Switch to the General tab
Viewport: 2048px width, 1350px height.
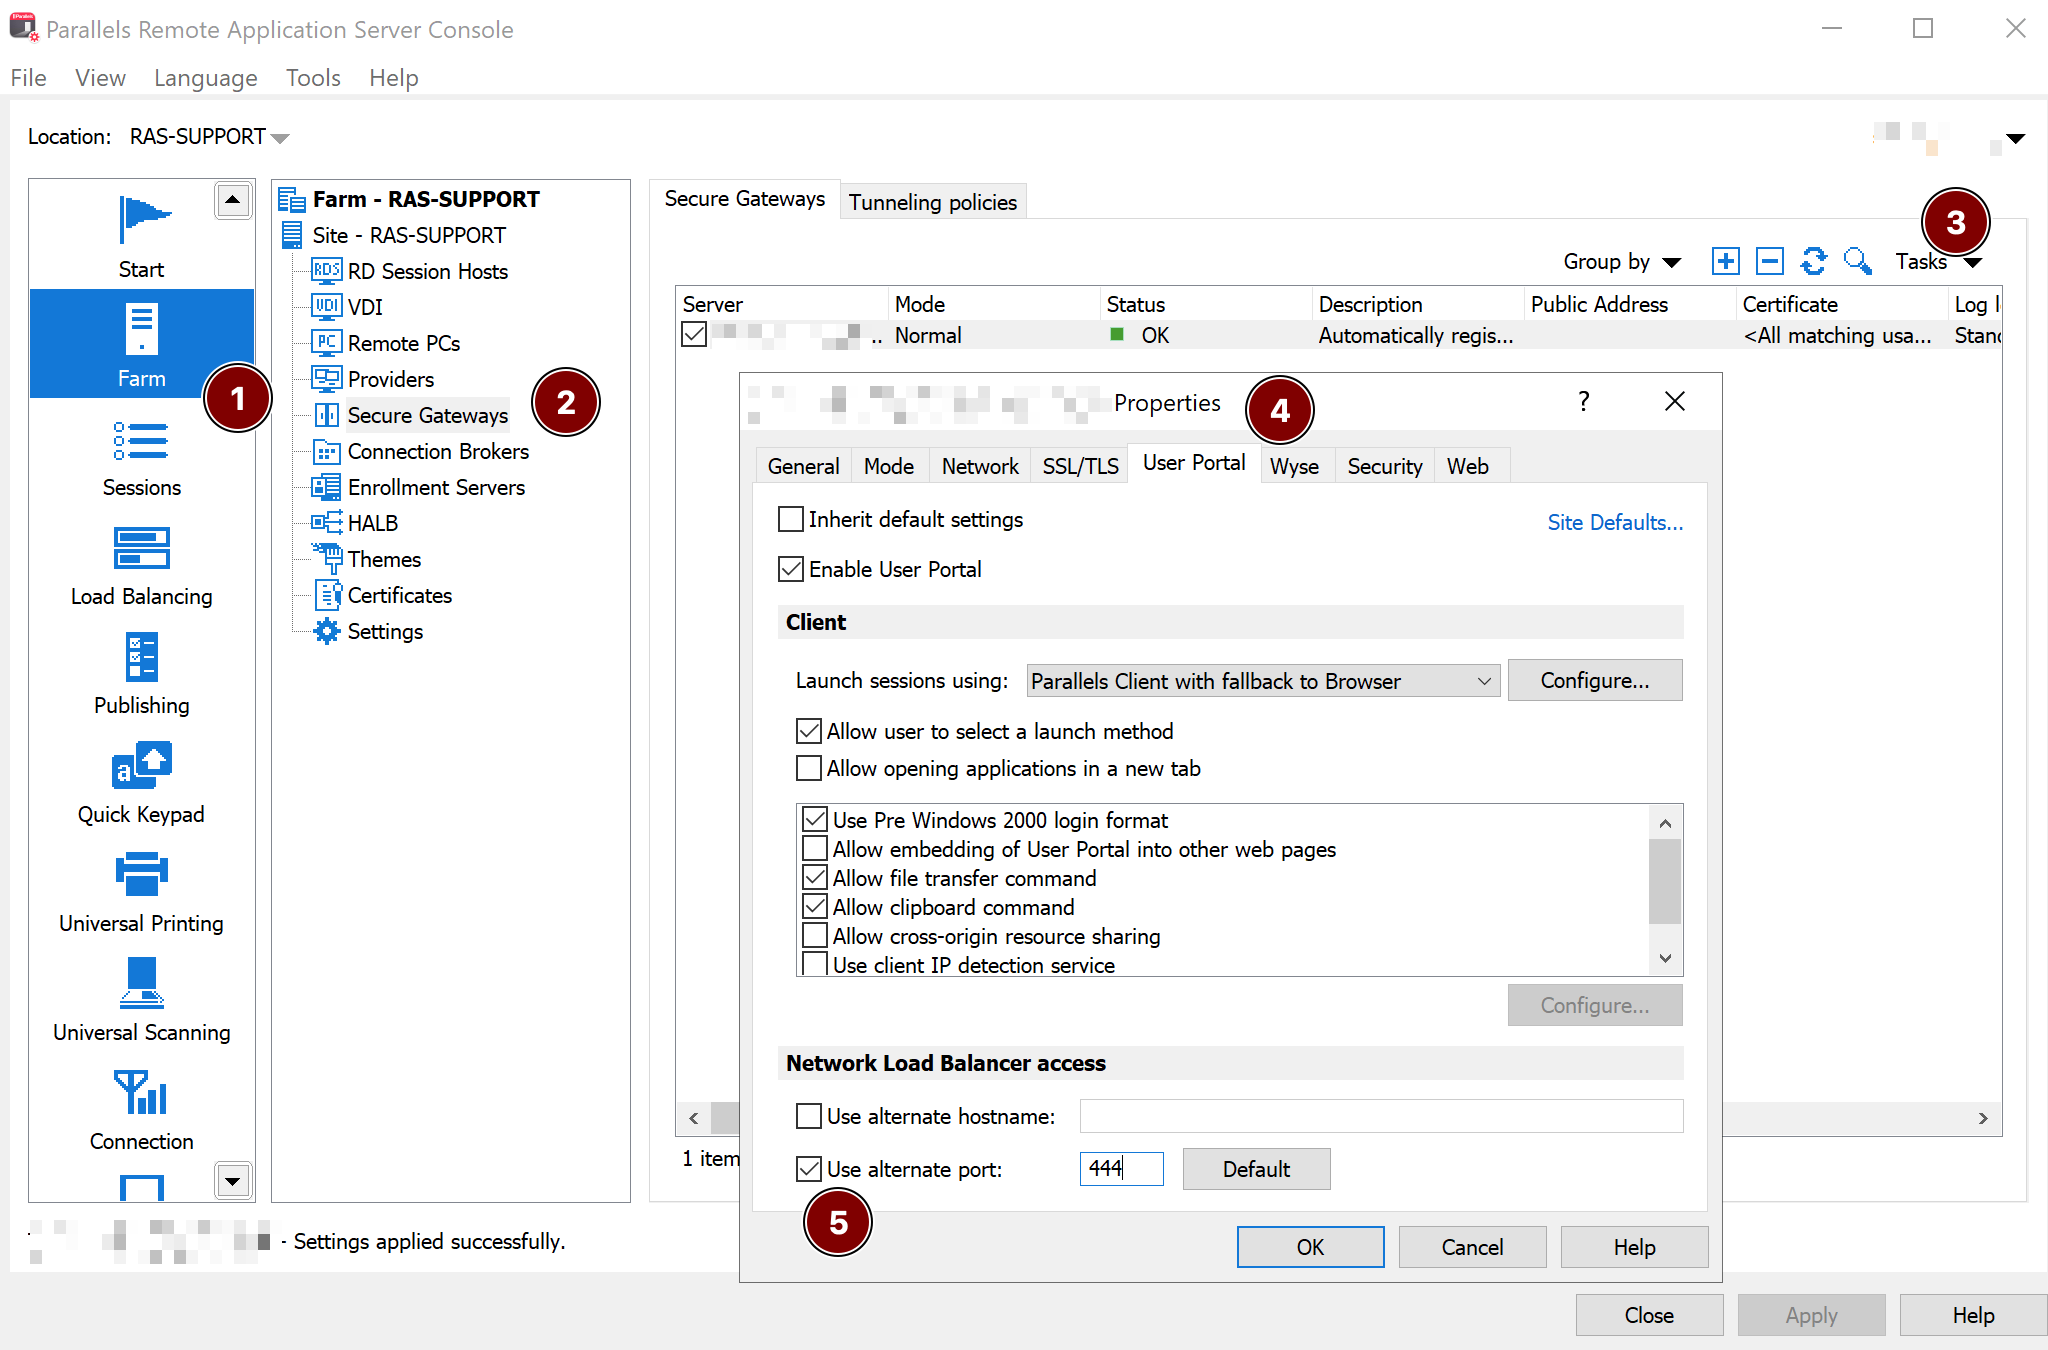click(x=803, y=466)
